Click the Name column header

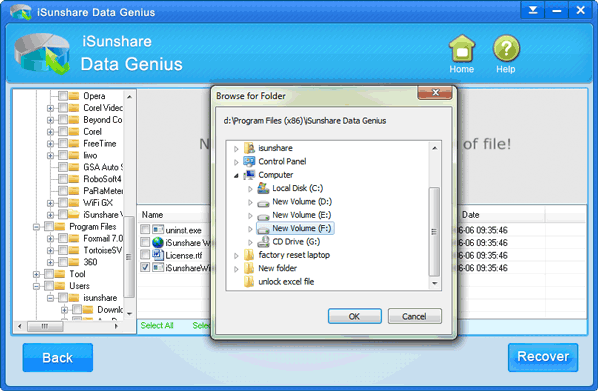(153, 215)
